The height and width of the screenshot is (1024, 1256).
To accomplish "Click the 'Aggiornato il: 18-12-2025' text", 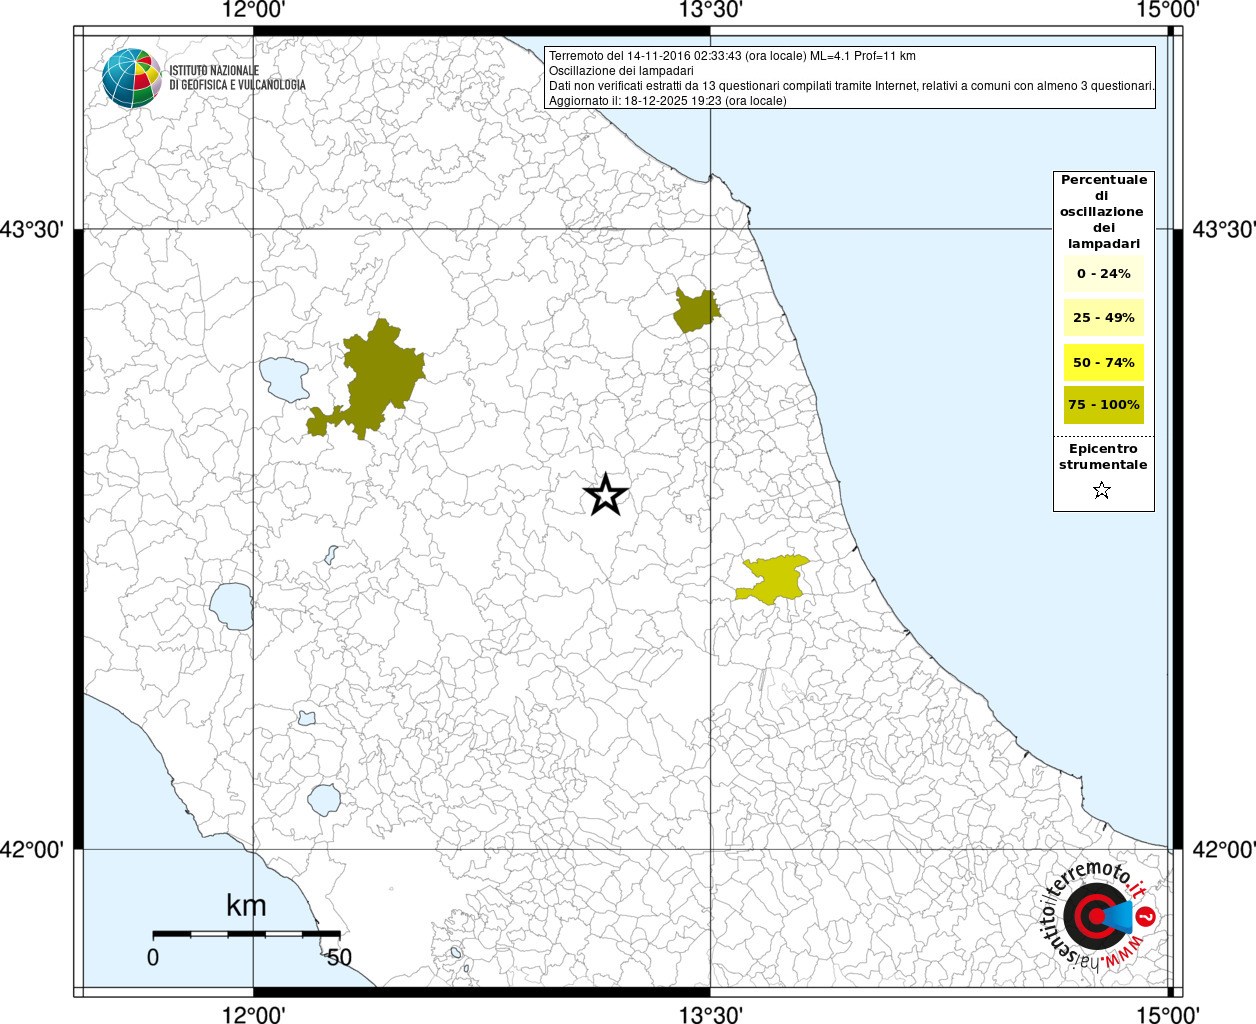I will pyautogui.click(x=668, y=101).
